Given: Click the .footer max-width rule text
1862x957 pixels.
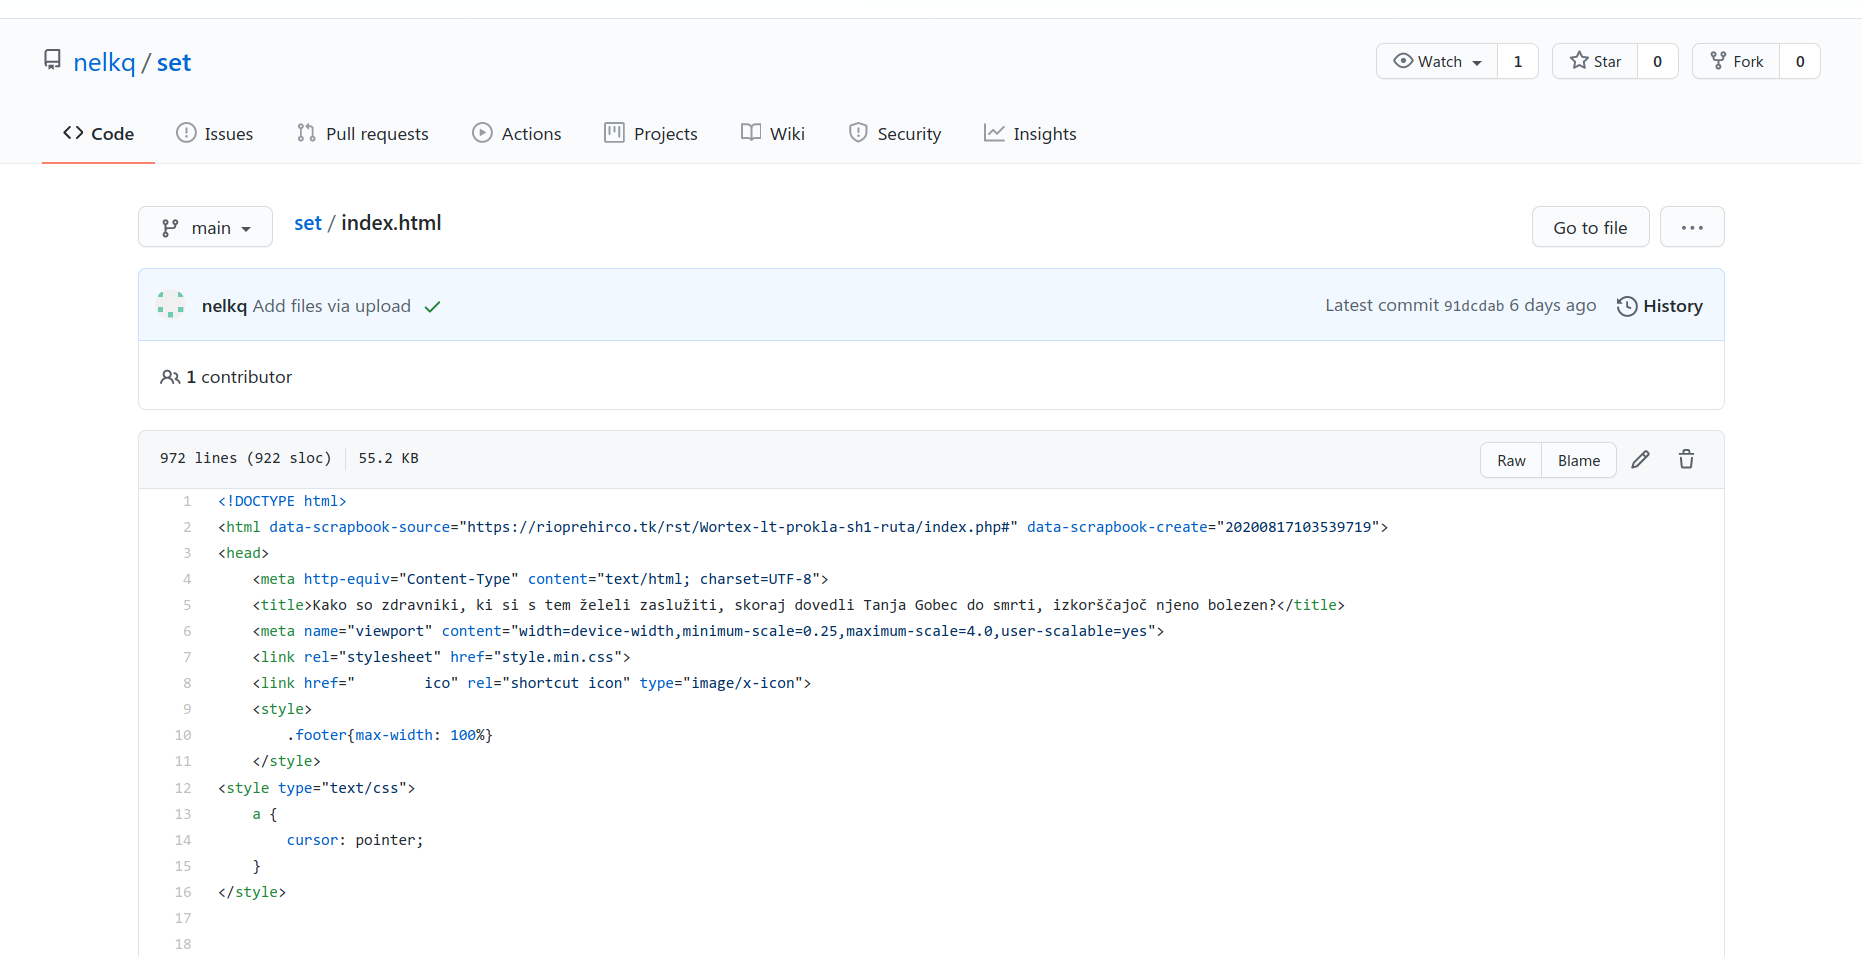Looking at the screenshot, I should point(390,735).
